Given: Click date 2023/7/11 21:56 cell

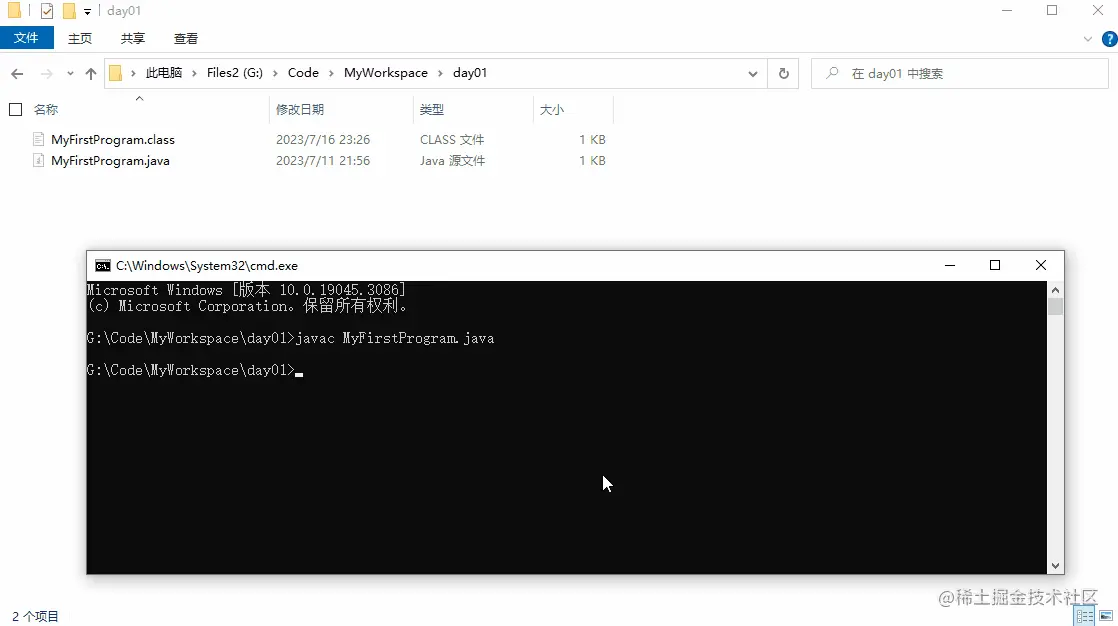Looking at the screenshot, I should coord(323,160).
